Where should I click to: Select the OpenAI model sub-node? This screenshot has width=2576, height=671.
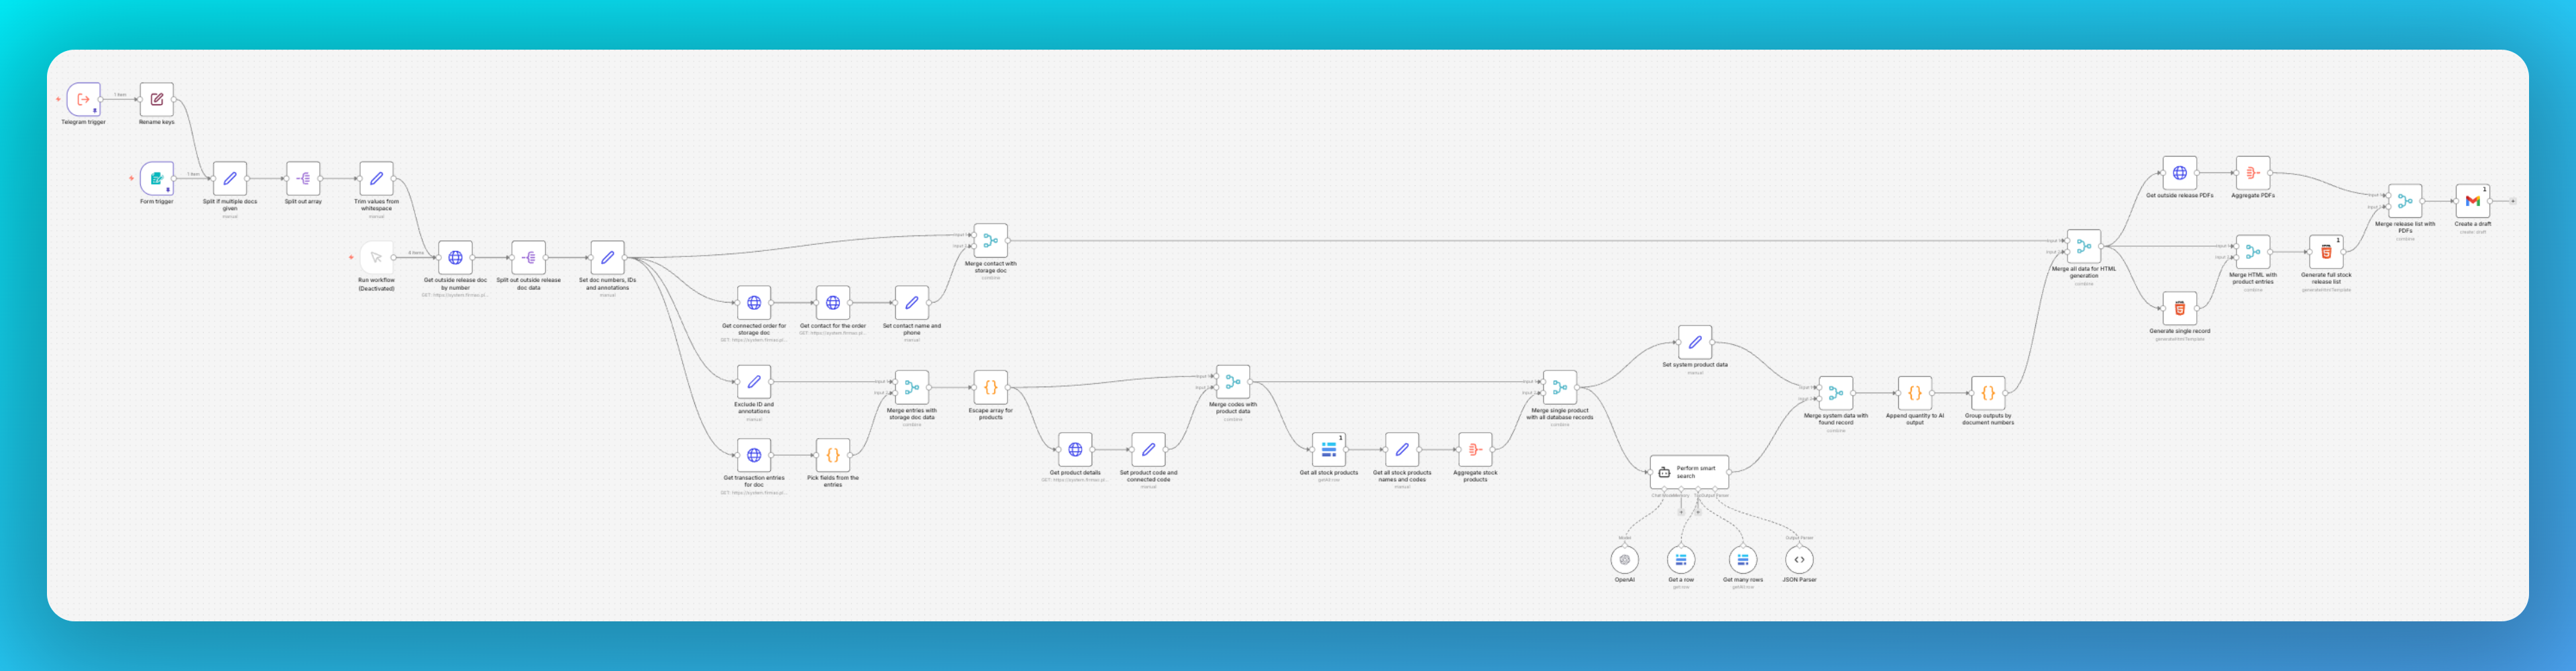pyautogui.click(x=1624, y=560)
